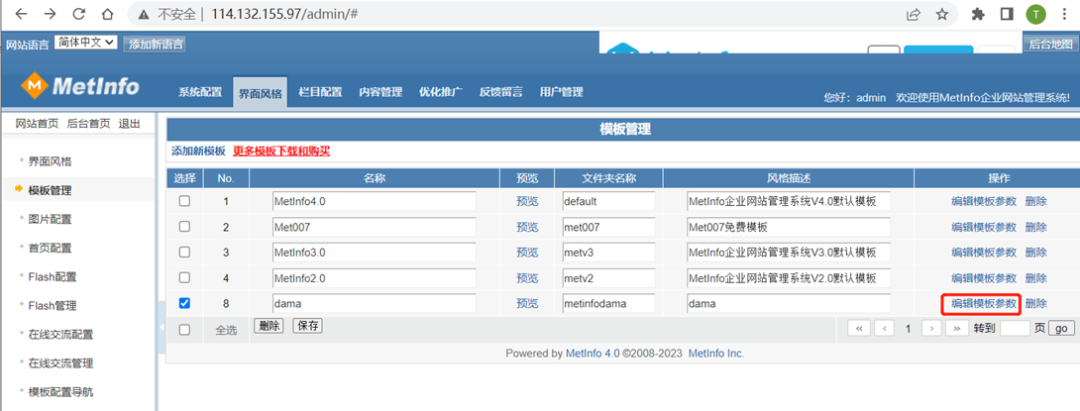Screen dimensions: 1080x411
Task: Click 网站首页 in the sidebar
Action: pyautogui.click(x=37, y=124)
